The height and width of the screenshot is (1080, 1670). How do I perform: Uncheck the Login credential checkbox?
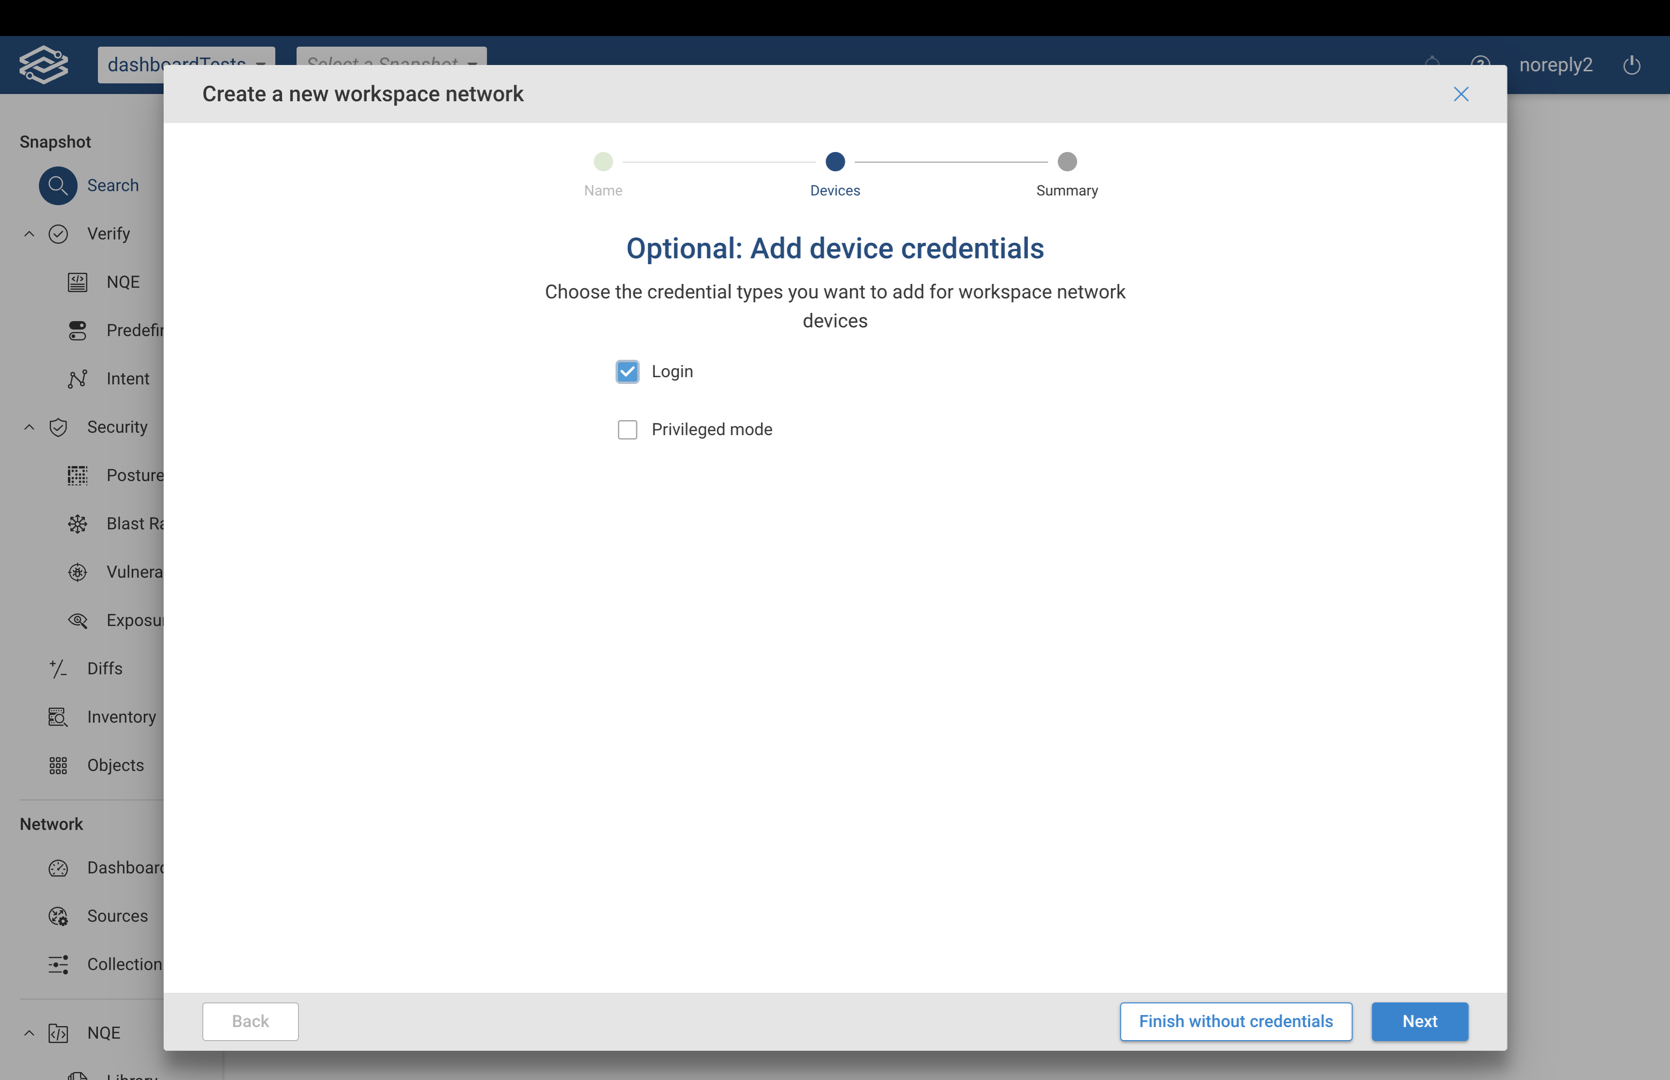[627, 372]
